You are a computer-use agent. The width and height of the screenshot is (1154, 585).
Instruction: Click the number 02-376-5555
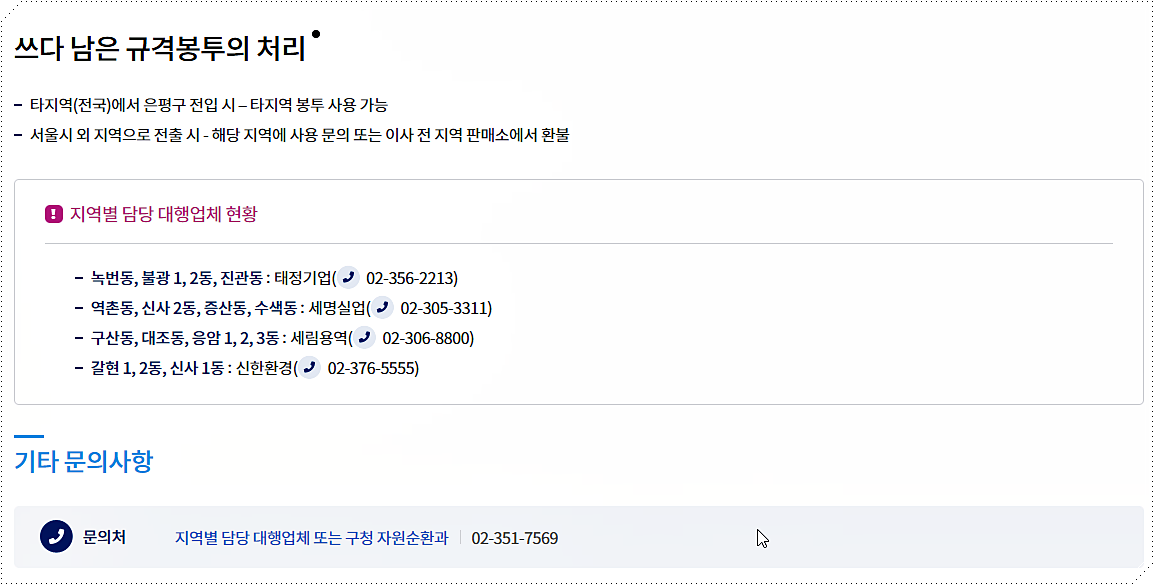[x=372, y=369]
